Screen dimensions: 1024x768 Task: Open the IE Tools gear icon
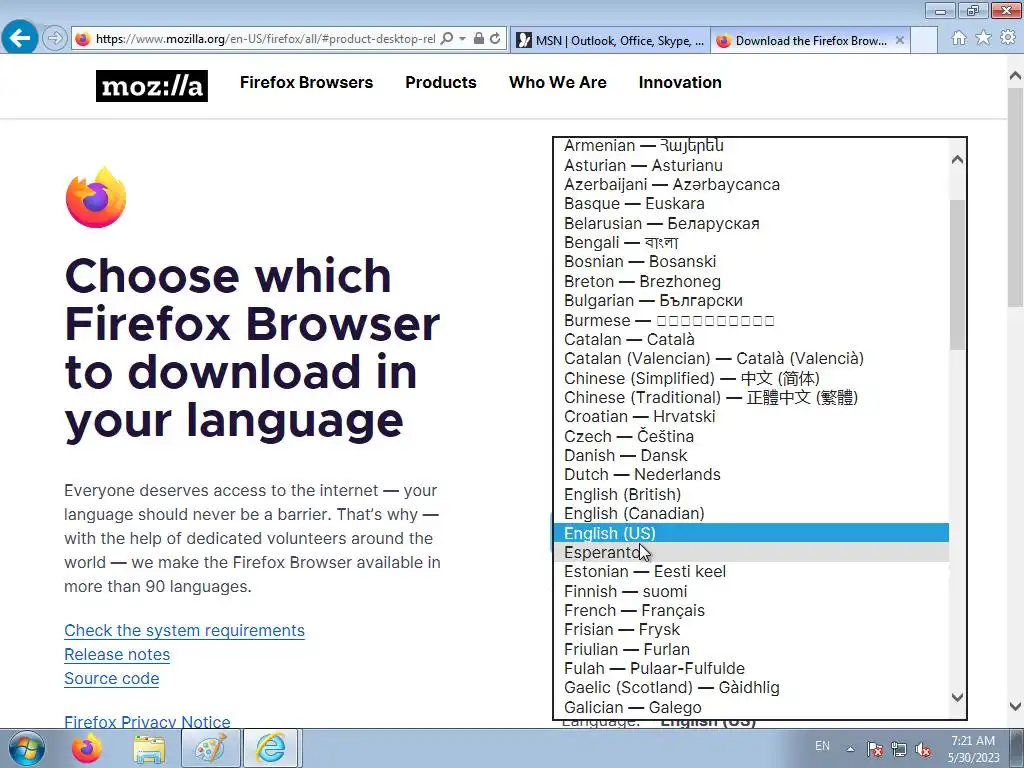pyautogui.click(x=1008, y=38)
